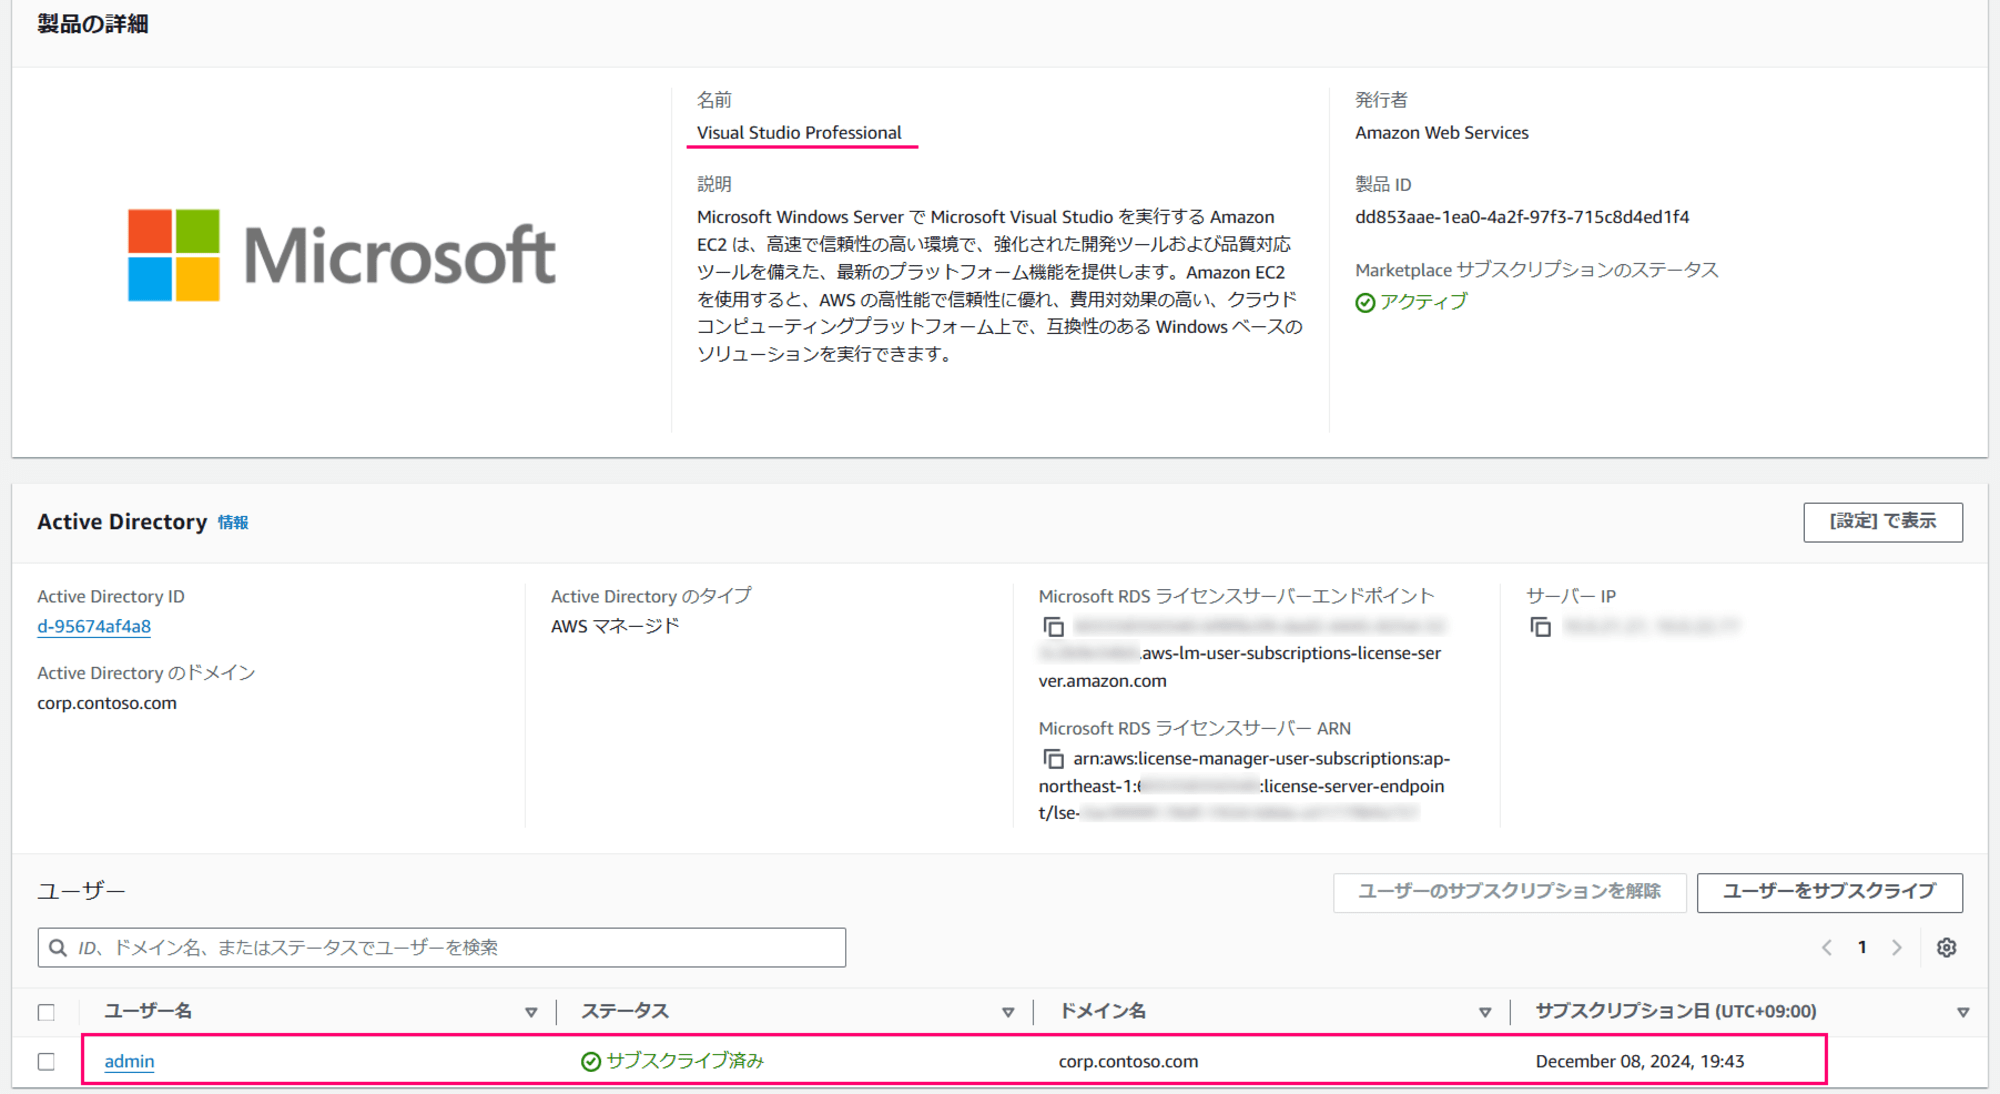Click the Amazon Web Services publisher text
Screen dimensions: 2000x1094
[x=1441, y=132]
